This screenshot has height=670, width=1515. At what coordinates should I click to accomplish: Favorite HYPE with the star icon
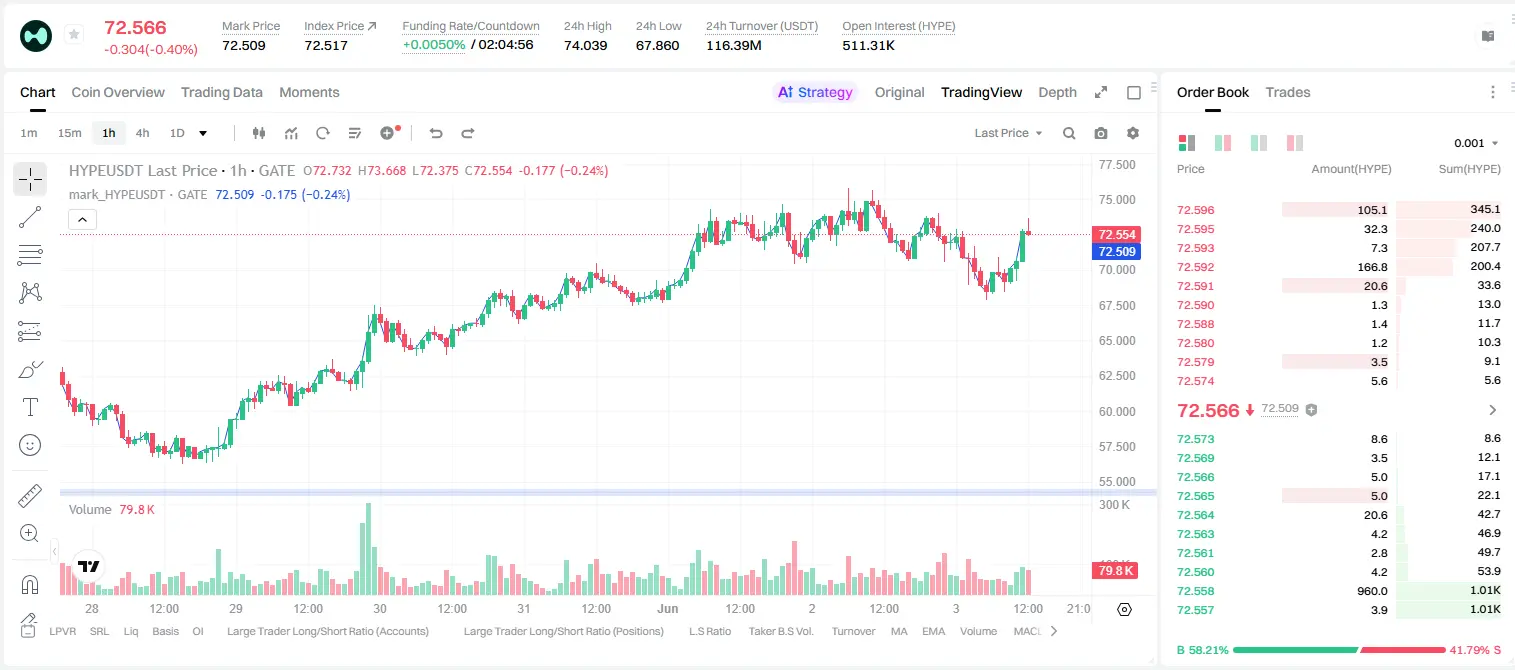click(x=74, y=35)
